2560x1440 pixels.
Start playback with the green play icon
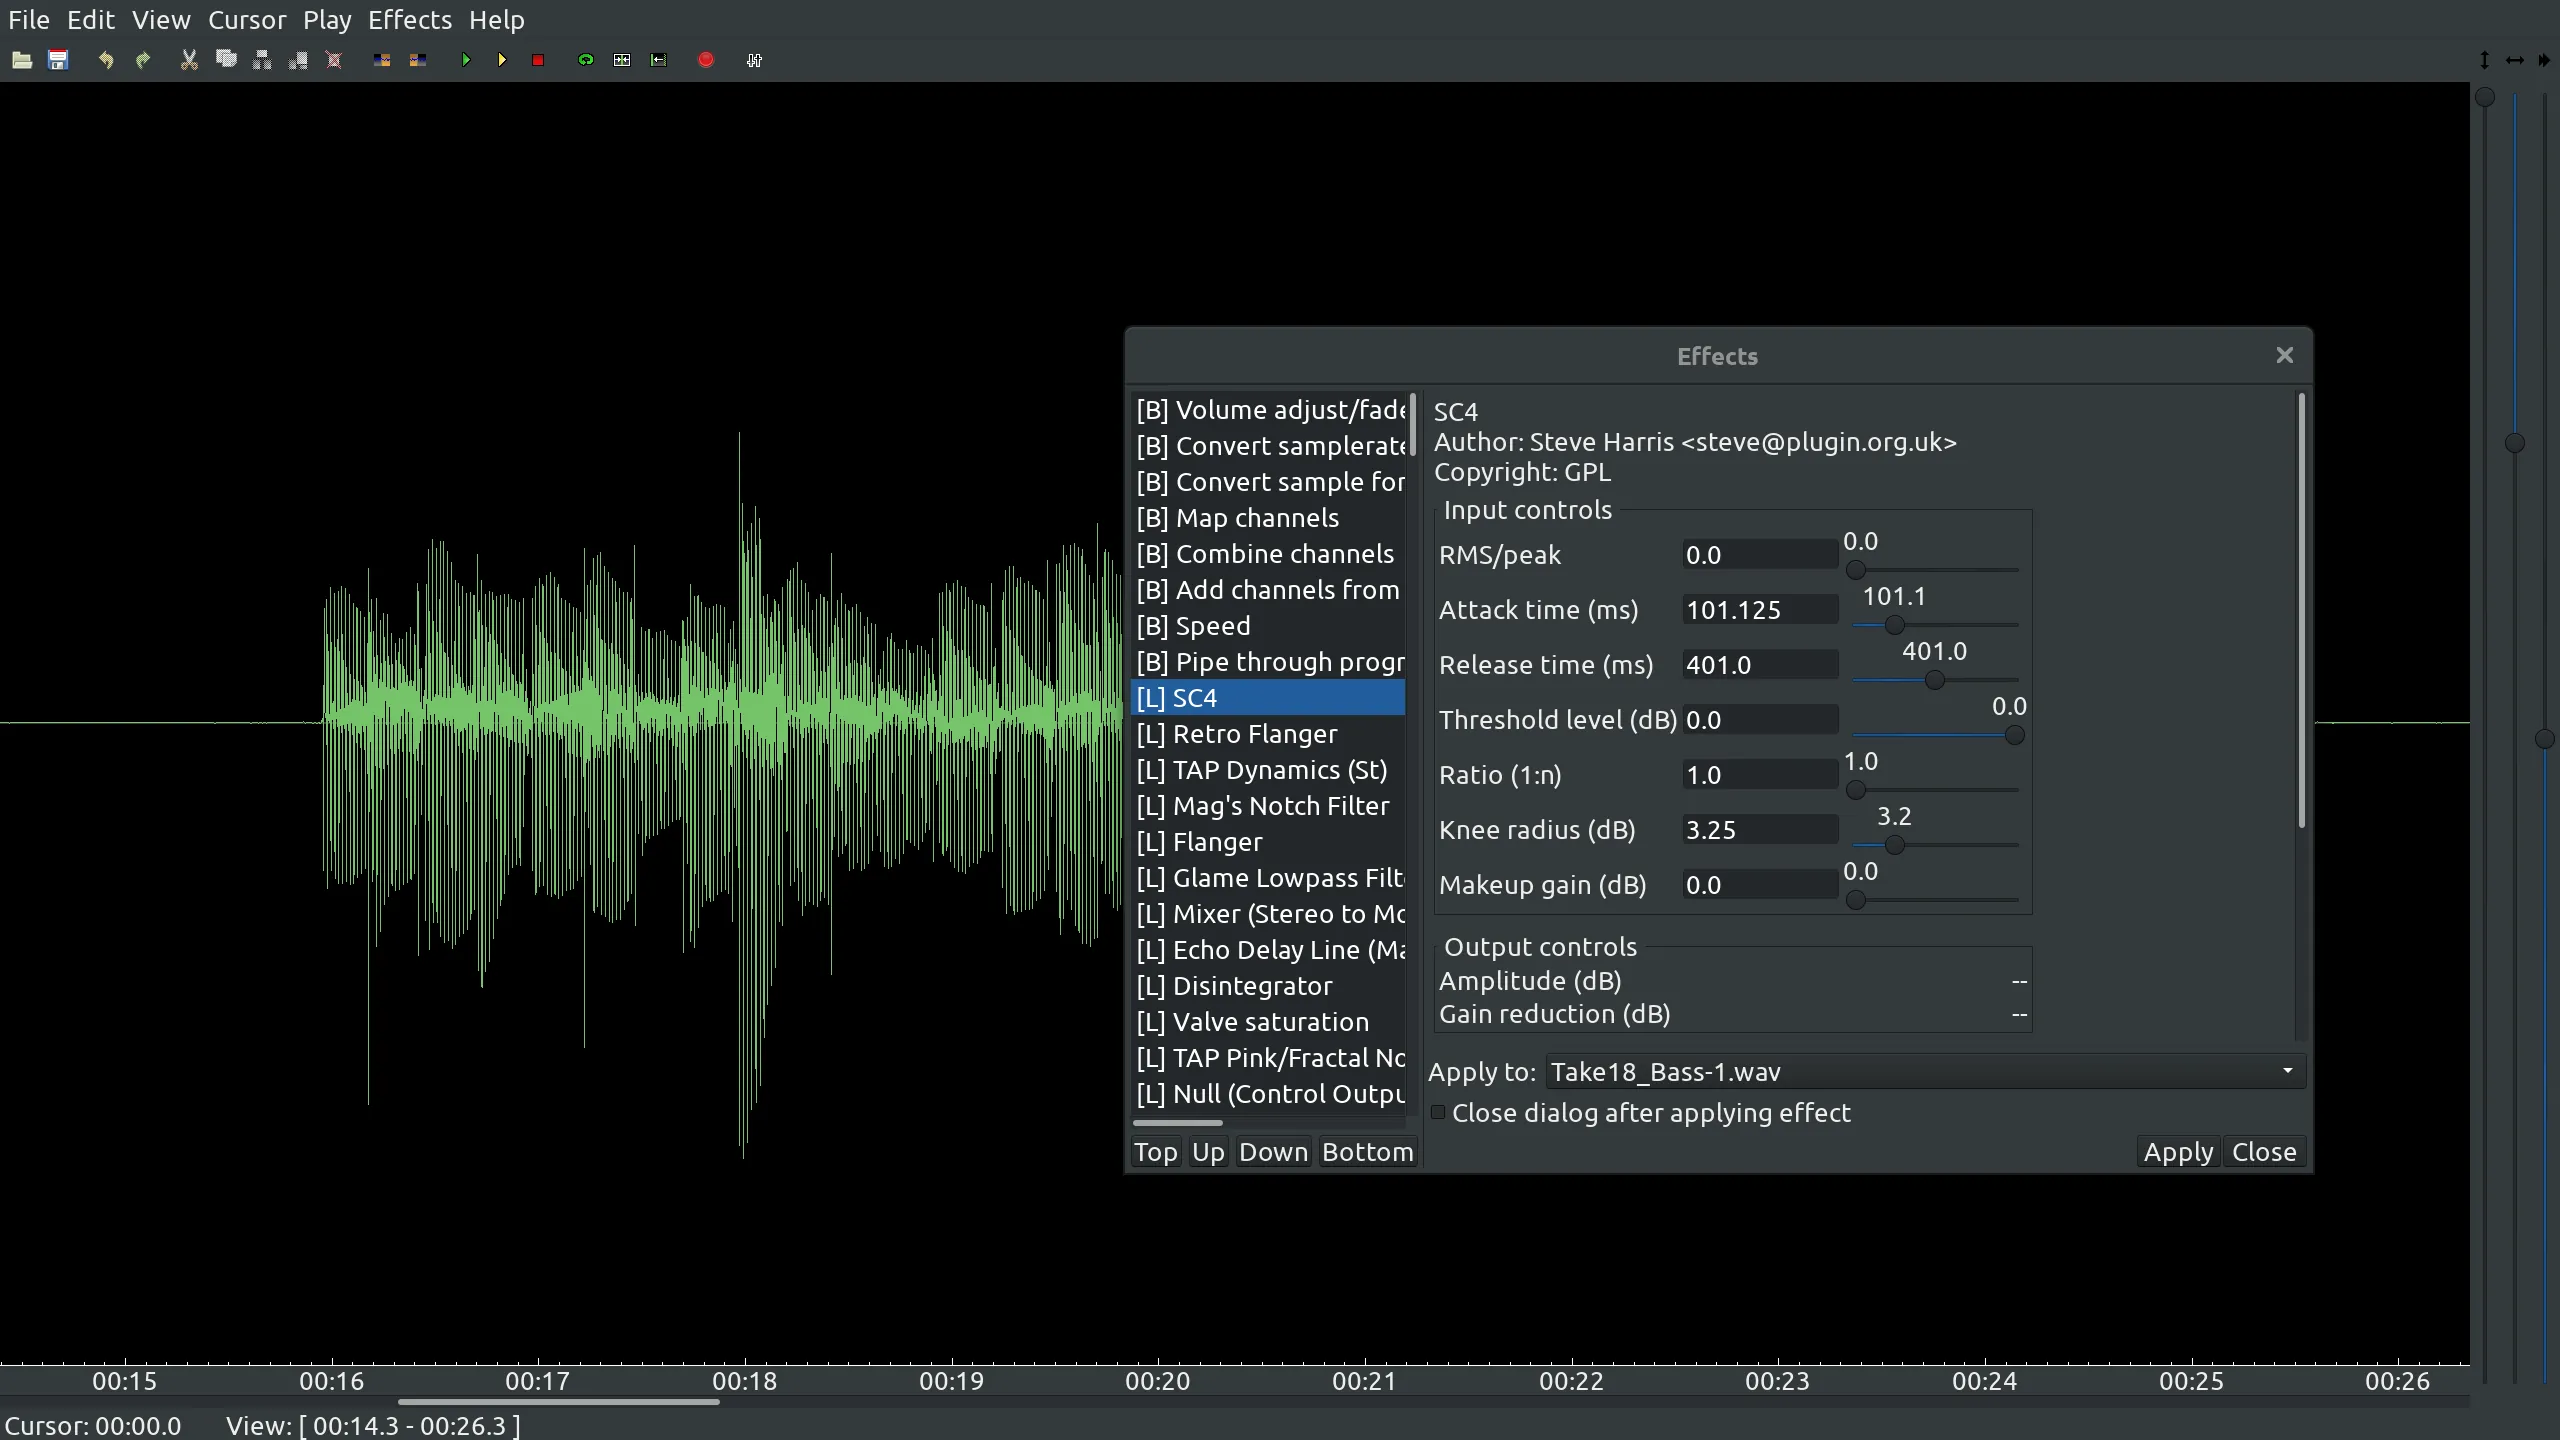[x=466, y=60]
